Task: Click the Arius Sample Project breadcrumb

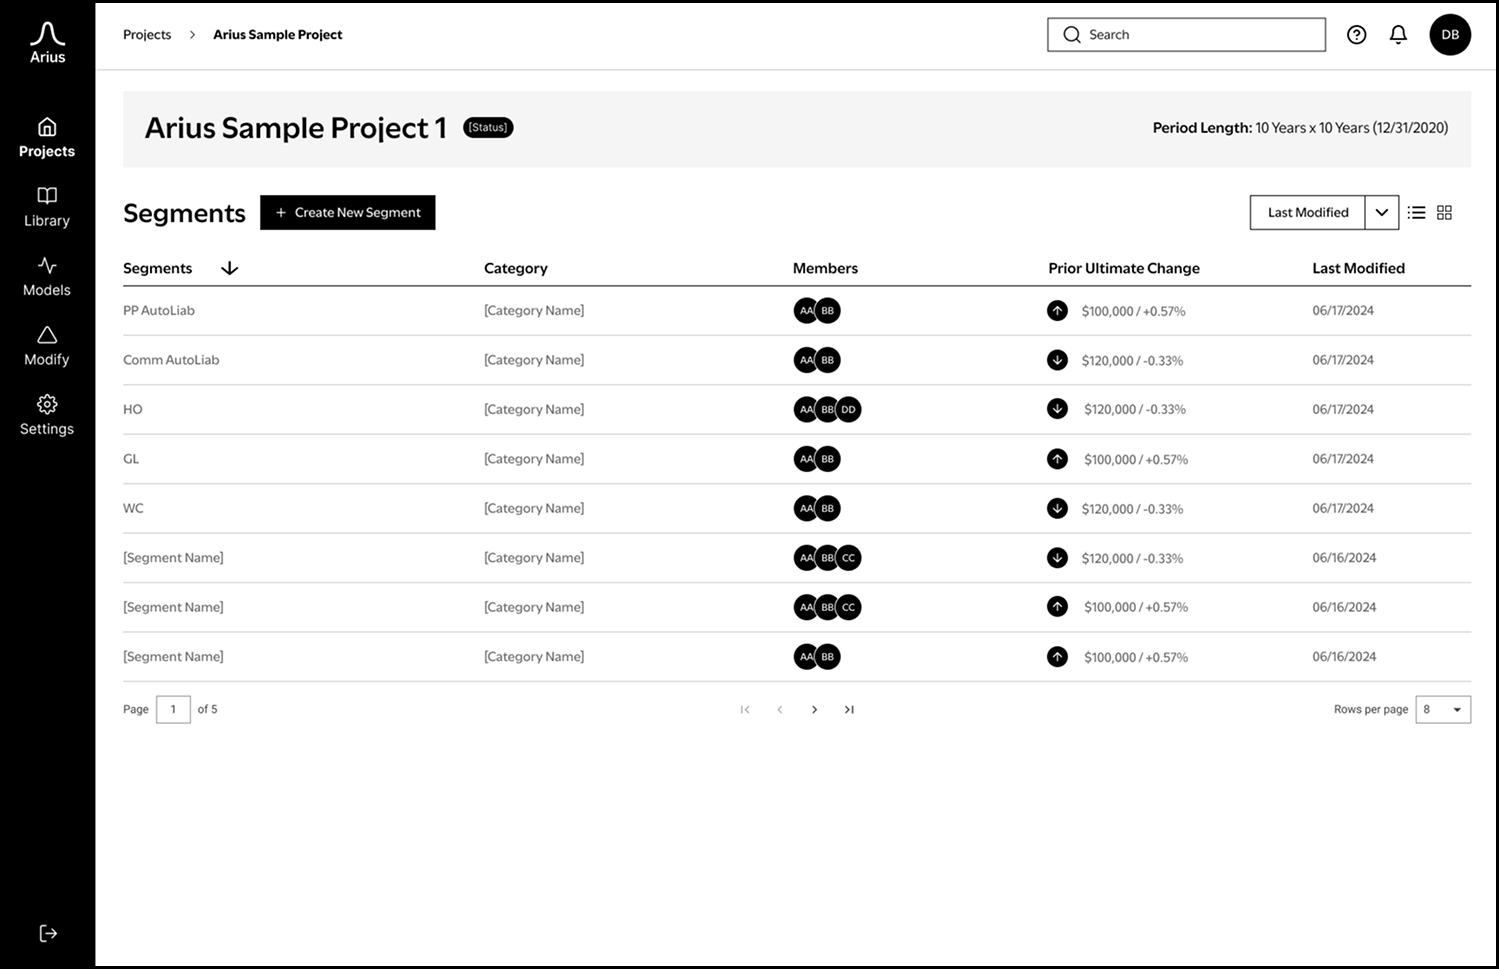Action: (277, 34)
